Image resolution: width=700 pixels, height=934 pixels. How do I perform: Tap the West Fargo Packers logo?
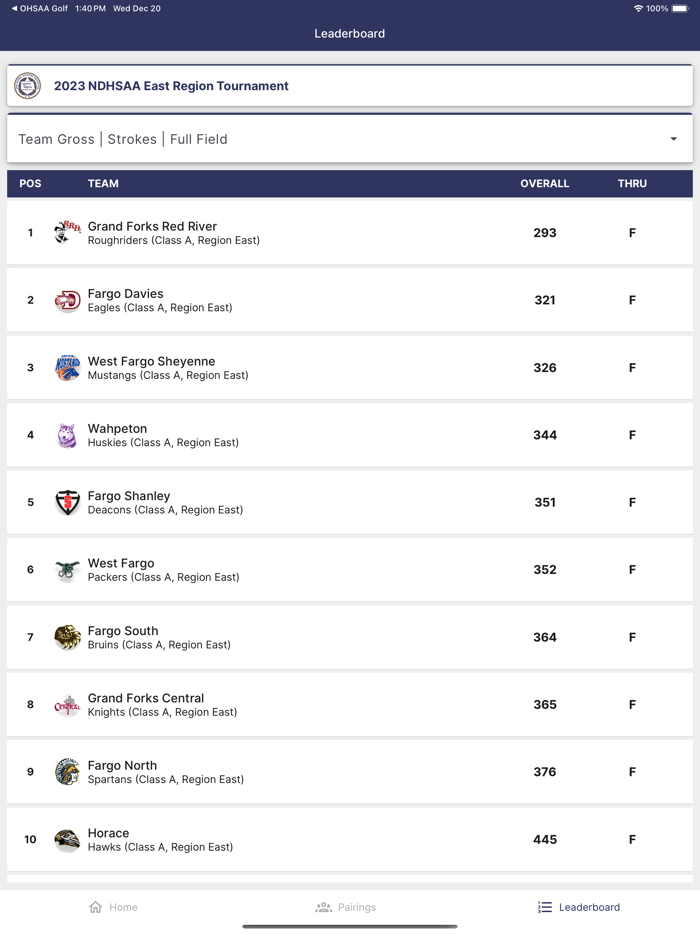(67, 570)
